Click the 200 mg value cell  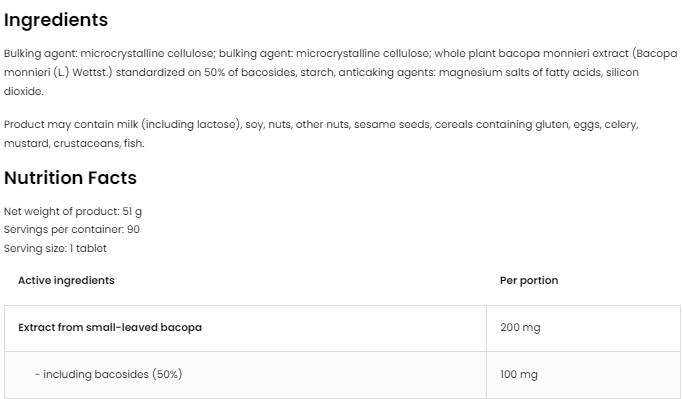583,328
